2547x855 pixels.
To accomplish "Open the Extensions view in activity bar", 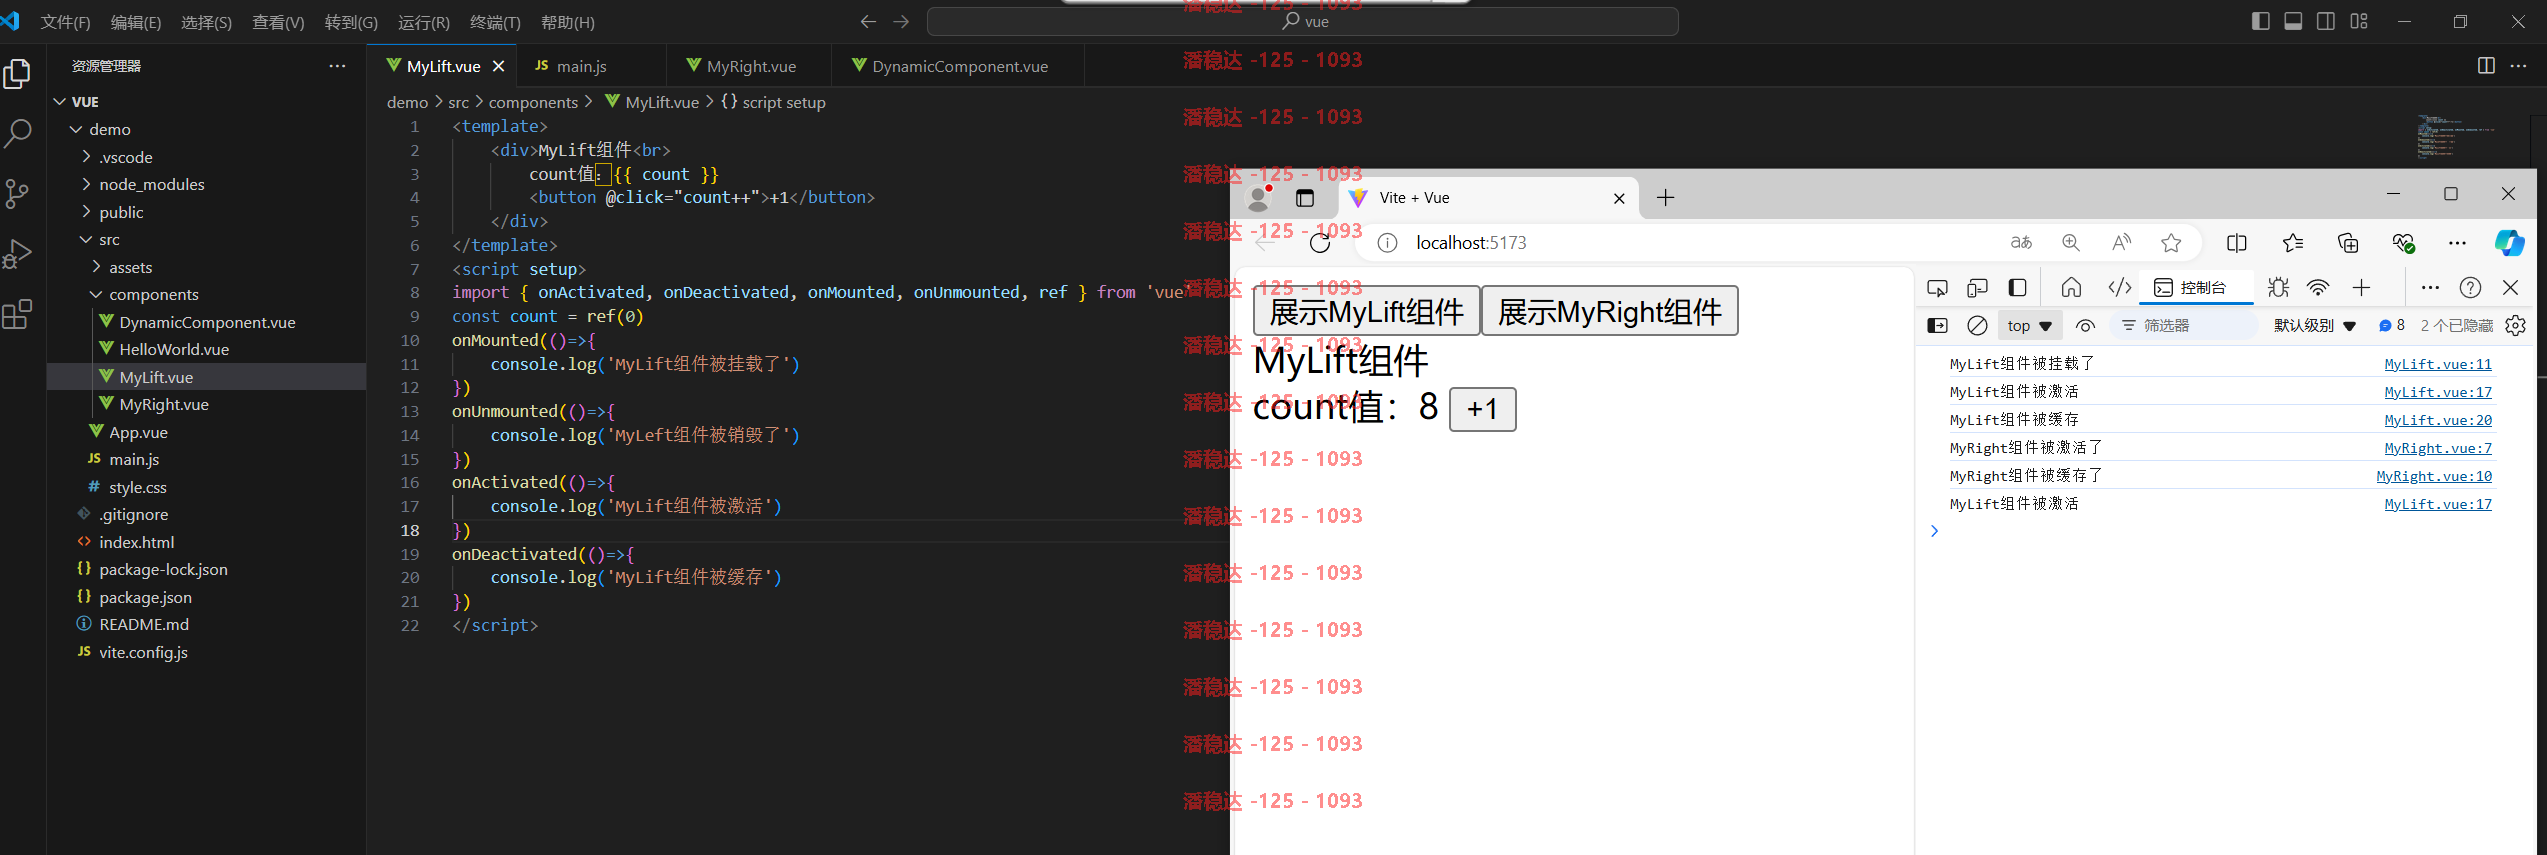I will pos(18,314).
